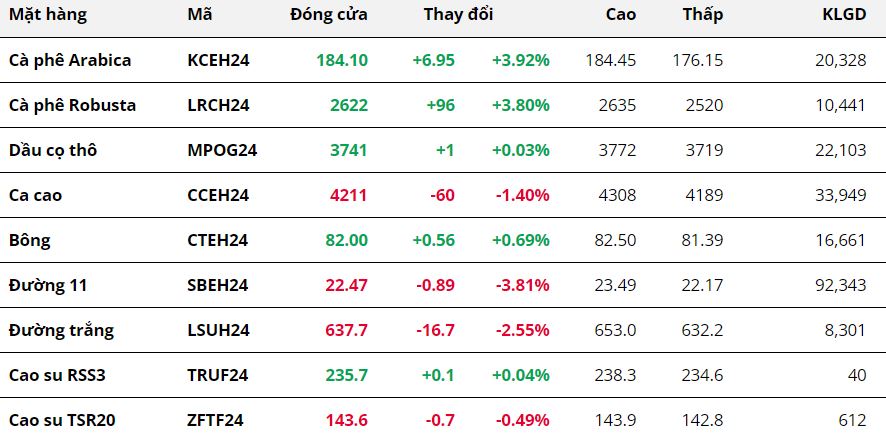
Task: Open Dầu cọ thô commodity name
Action: [53, 150]
